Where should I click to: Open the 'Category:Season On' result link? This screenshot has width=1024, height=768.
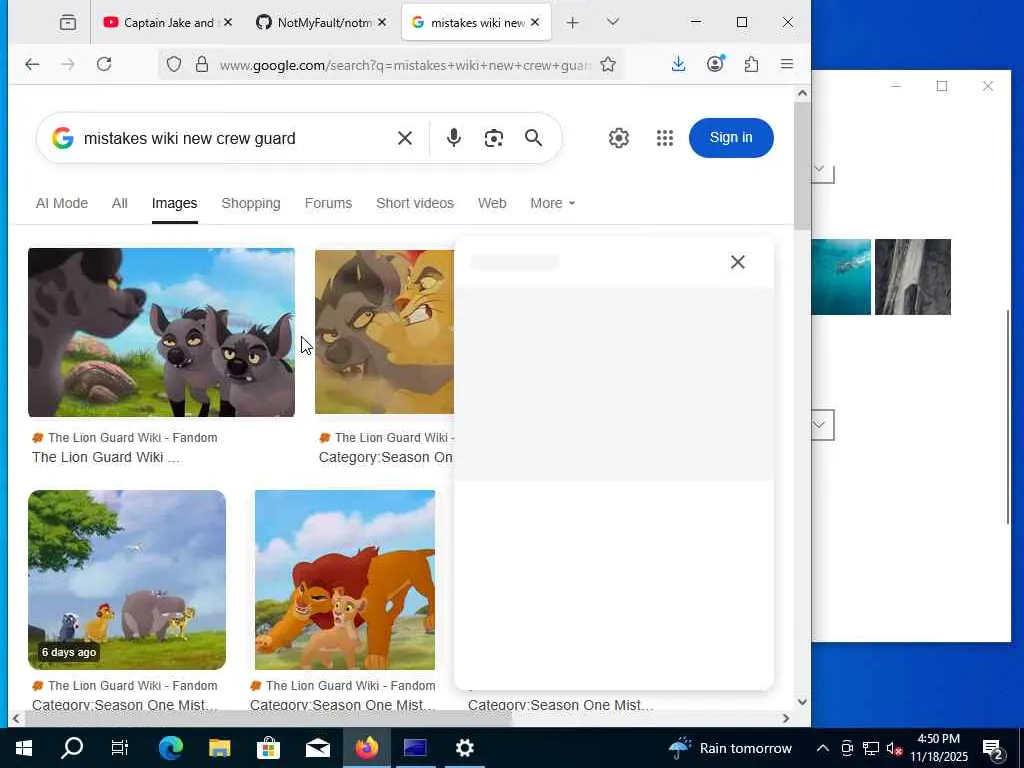[385, 457]
